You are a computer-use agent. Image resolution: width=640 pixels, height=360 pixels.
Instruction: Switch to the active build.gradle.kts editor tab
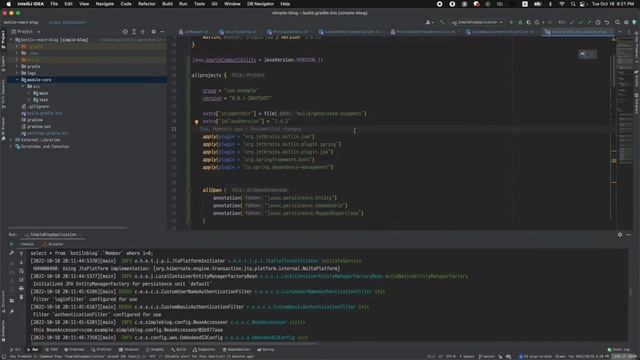[578, 32]
